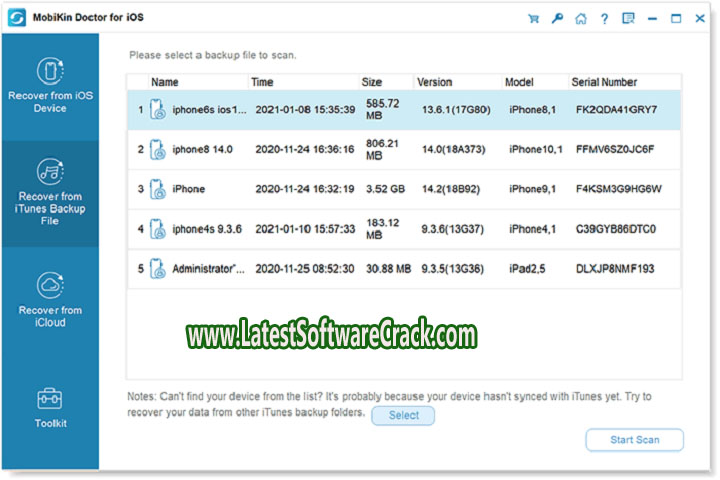Viewport: 720px width, 480px height.
Task: Sort by the Version column header
Action: 434,82
